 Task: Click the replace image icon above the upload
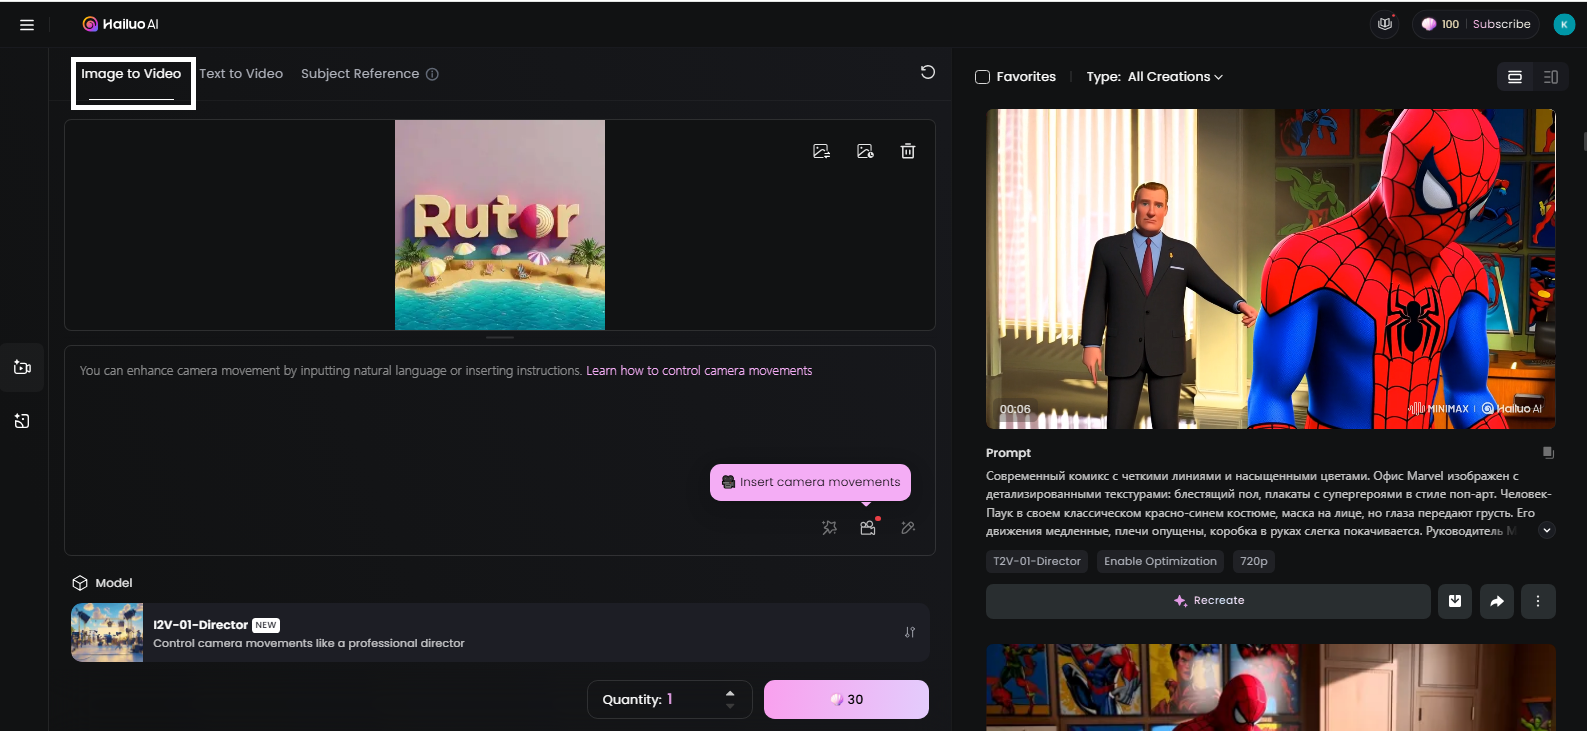pos(821,151)
